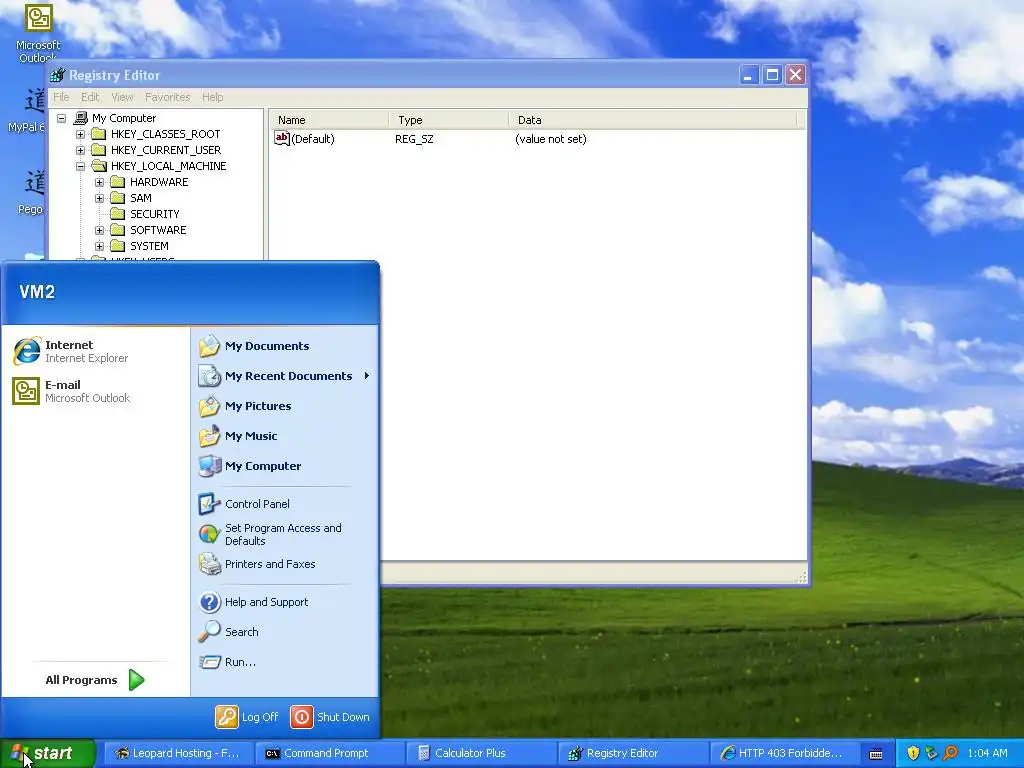
Task: Expand the HARDWARE key
Action: (x=99, y=182)
